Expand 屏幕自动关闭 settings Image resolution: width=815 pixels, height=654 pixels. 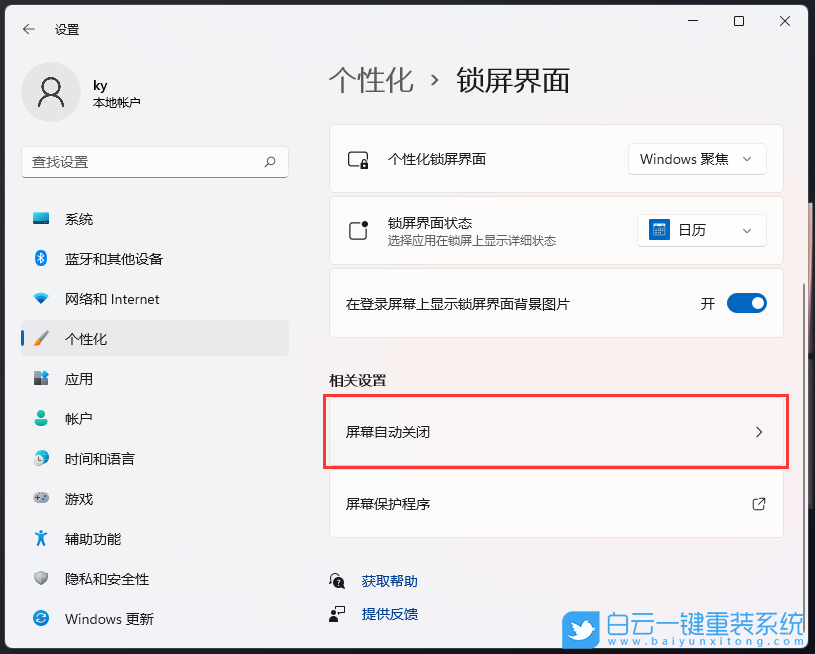pos(555,433)
